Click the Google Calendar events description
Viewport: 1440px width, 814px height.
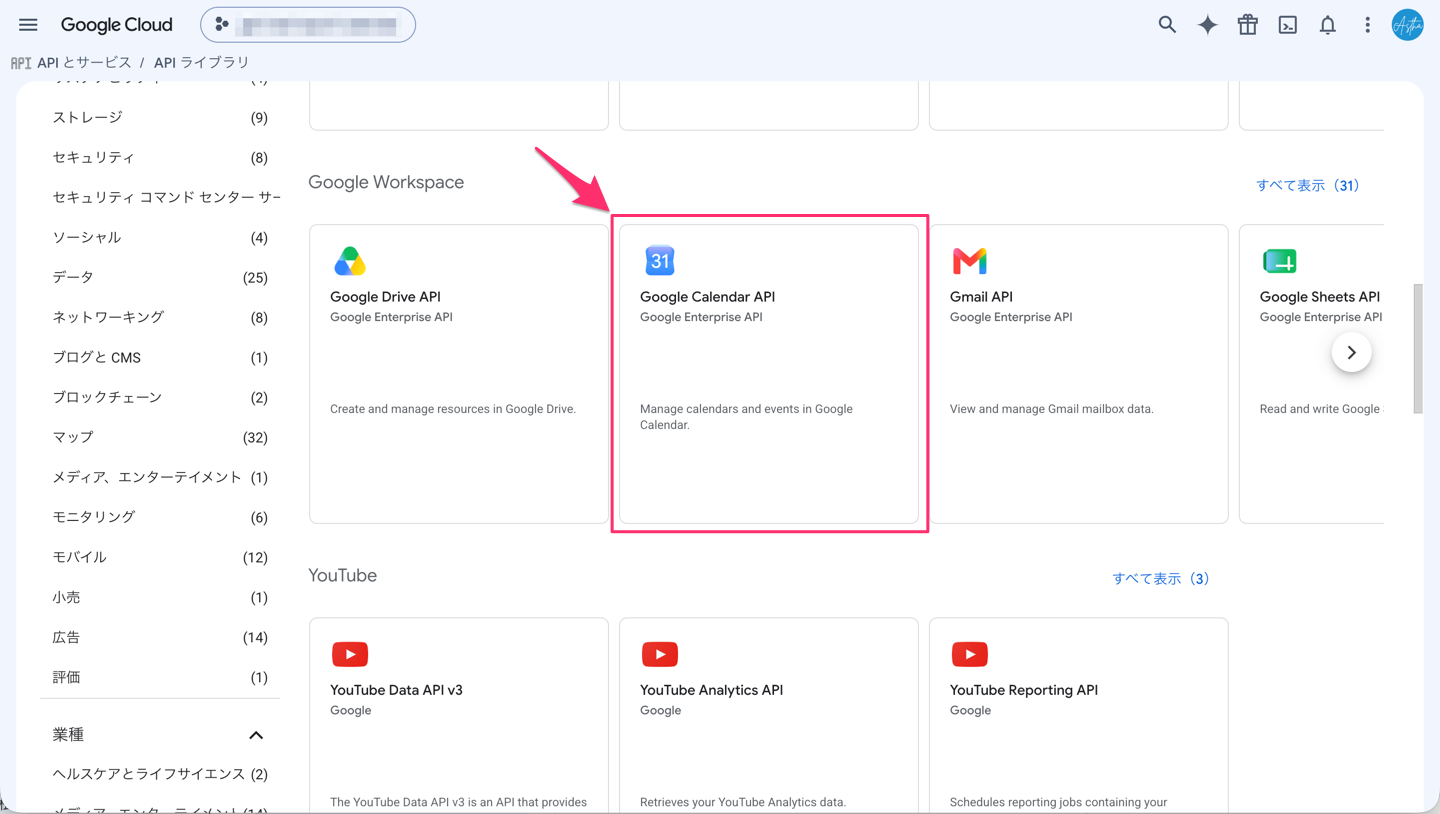746,417
